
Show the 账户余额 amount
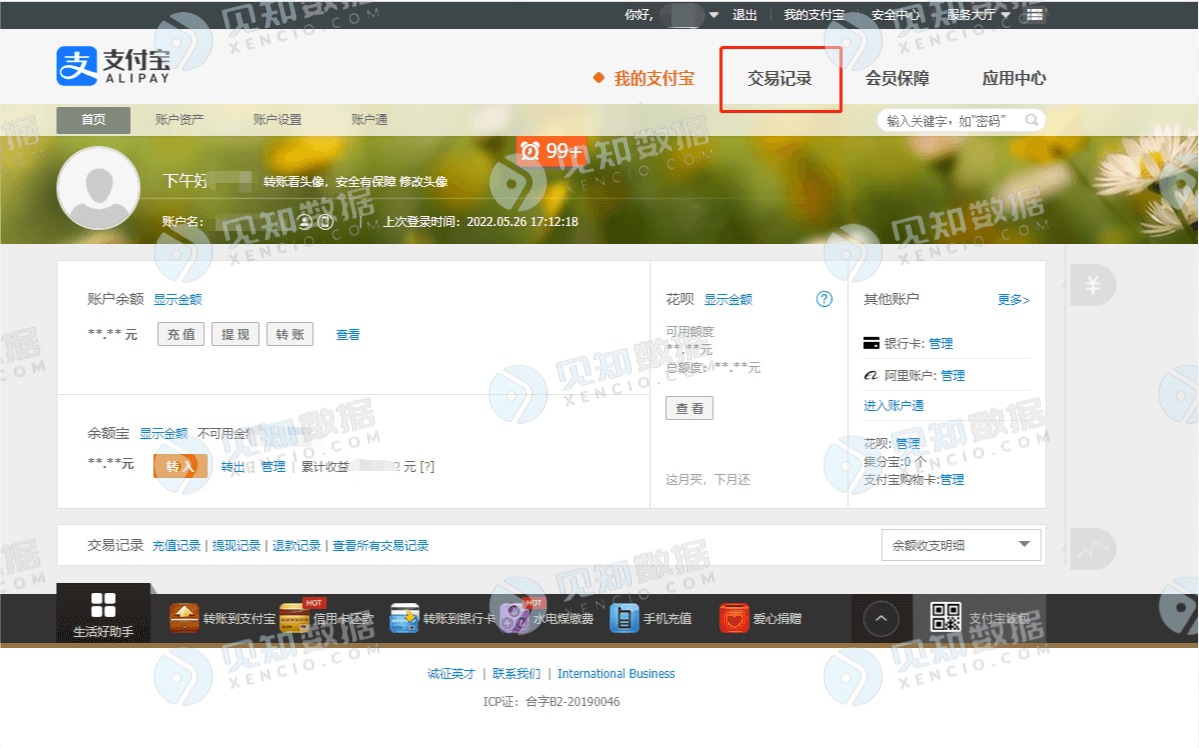[178, 299]
